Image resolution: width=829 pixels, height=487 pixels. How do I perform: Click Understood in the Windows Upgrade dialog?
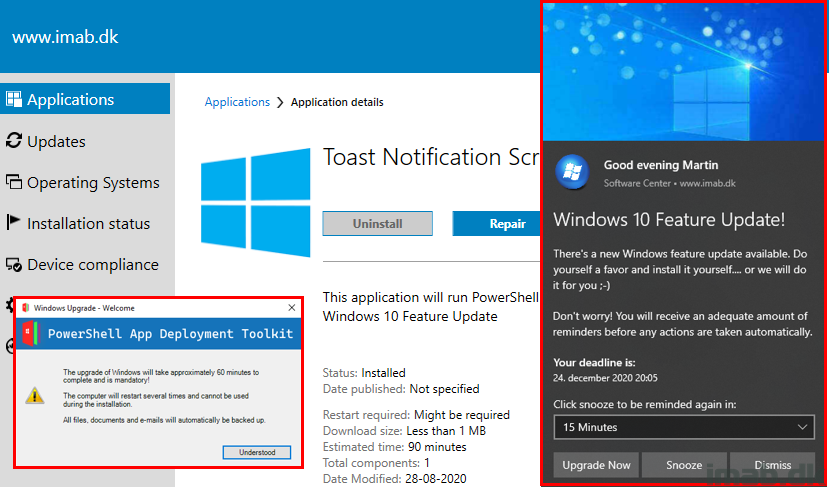coord(257,452)
